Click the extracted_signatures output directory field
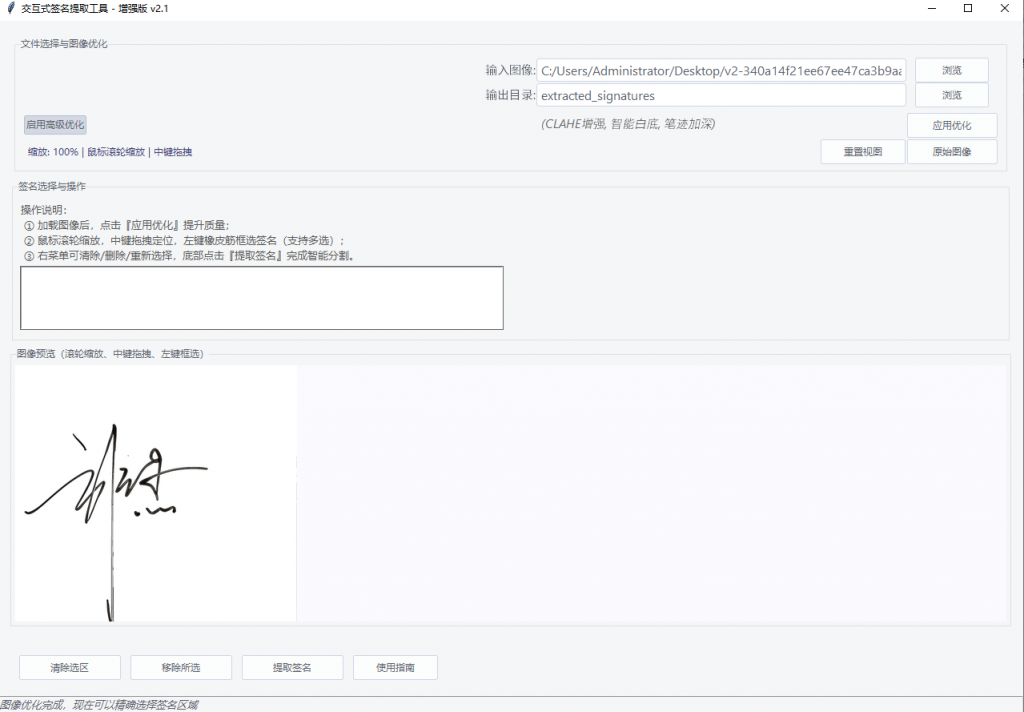This screenshot has width=1024, height=712. pyautogui.click(x=720, y=95)
